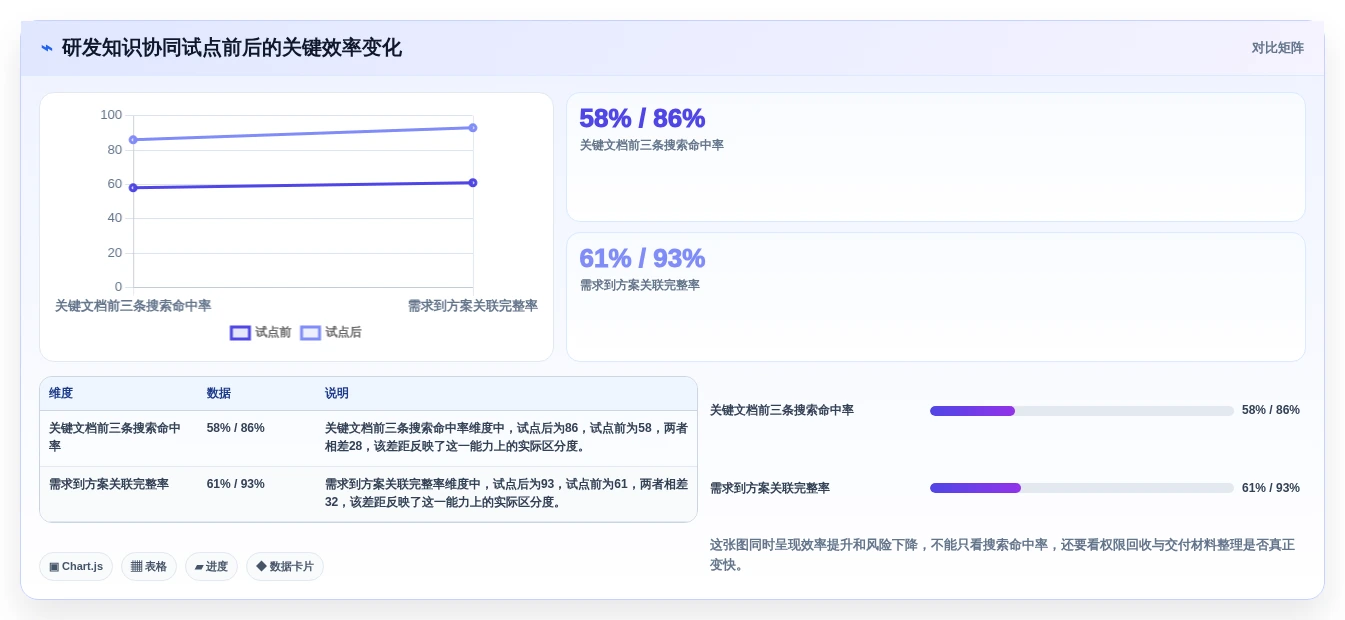
Task: Click the 58% / 86% card heading
Action: click(642, 118)
